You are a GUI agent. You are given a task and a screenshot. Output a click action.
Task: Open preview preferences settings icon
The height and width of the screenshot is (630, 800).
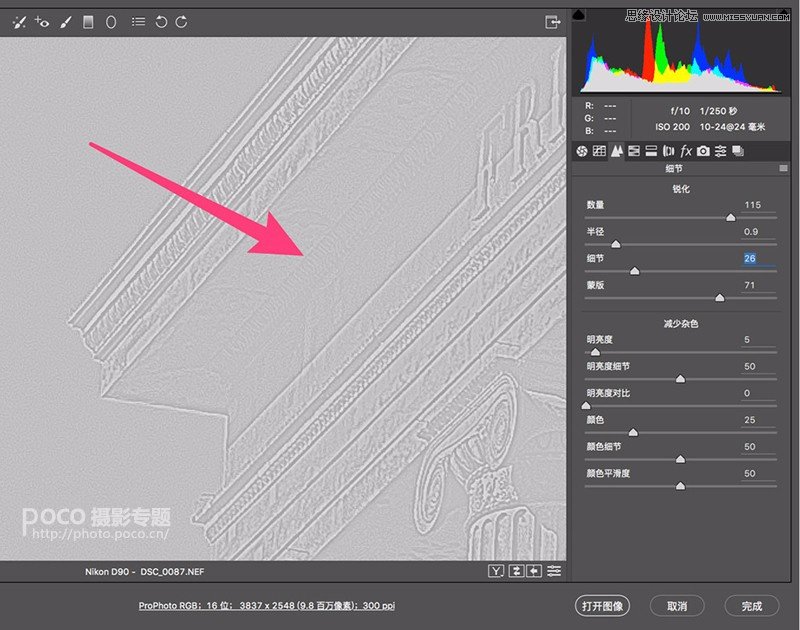click(554, 571)
